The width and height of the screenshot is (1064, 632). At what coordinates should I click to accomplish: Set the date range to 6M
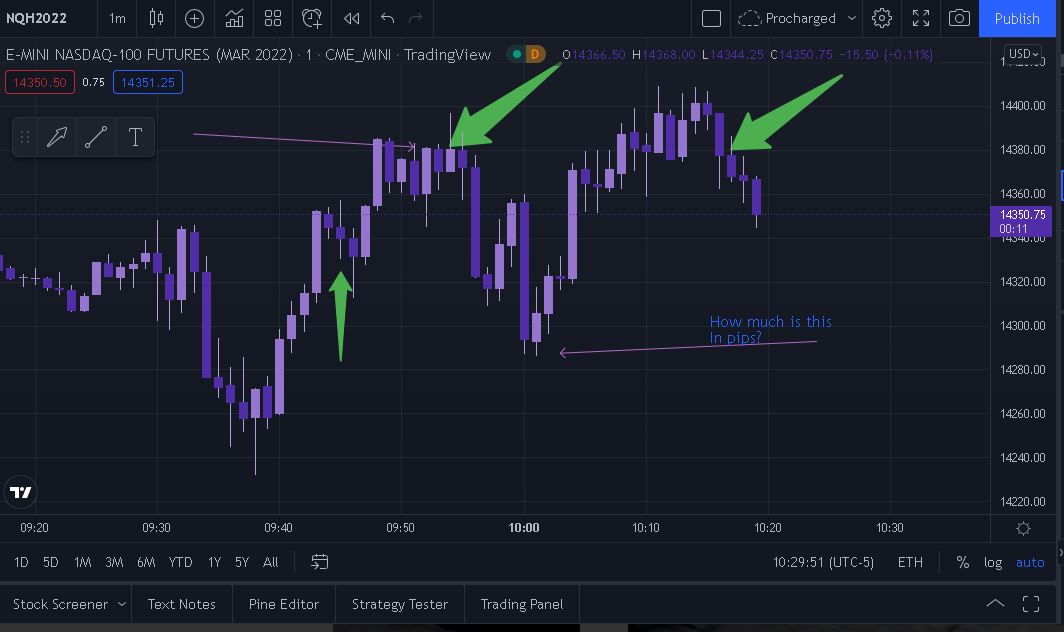pyautogui.click(x=146, y=562)
